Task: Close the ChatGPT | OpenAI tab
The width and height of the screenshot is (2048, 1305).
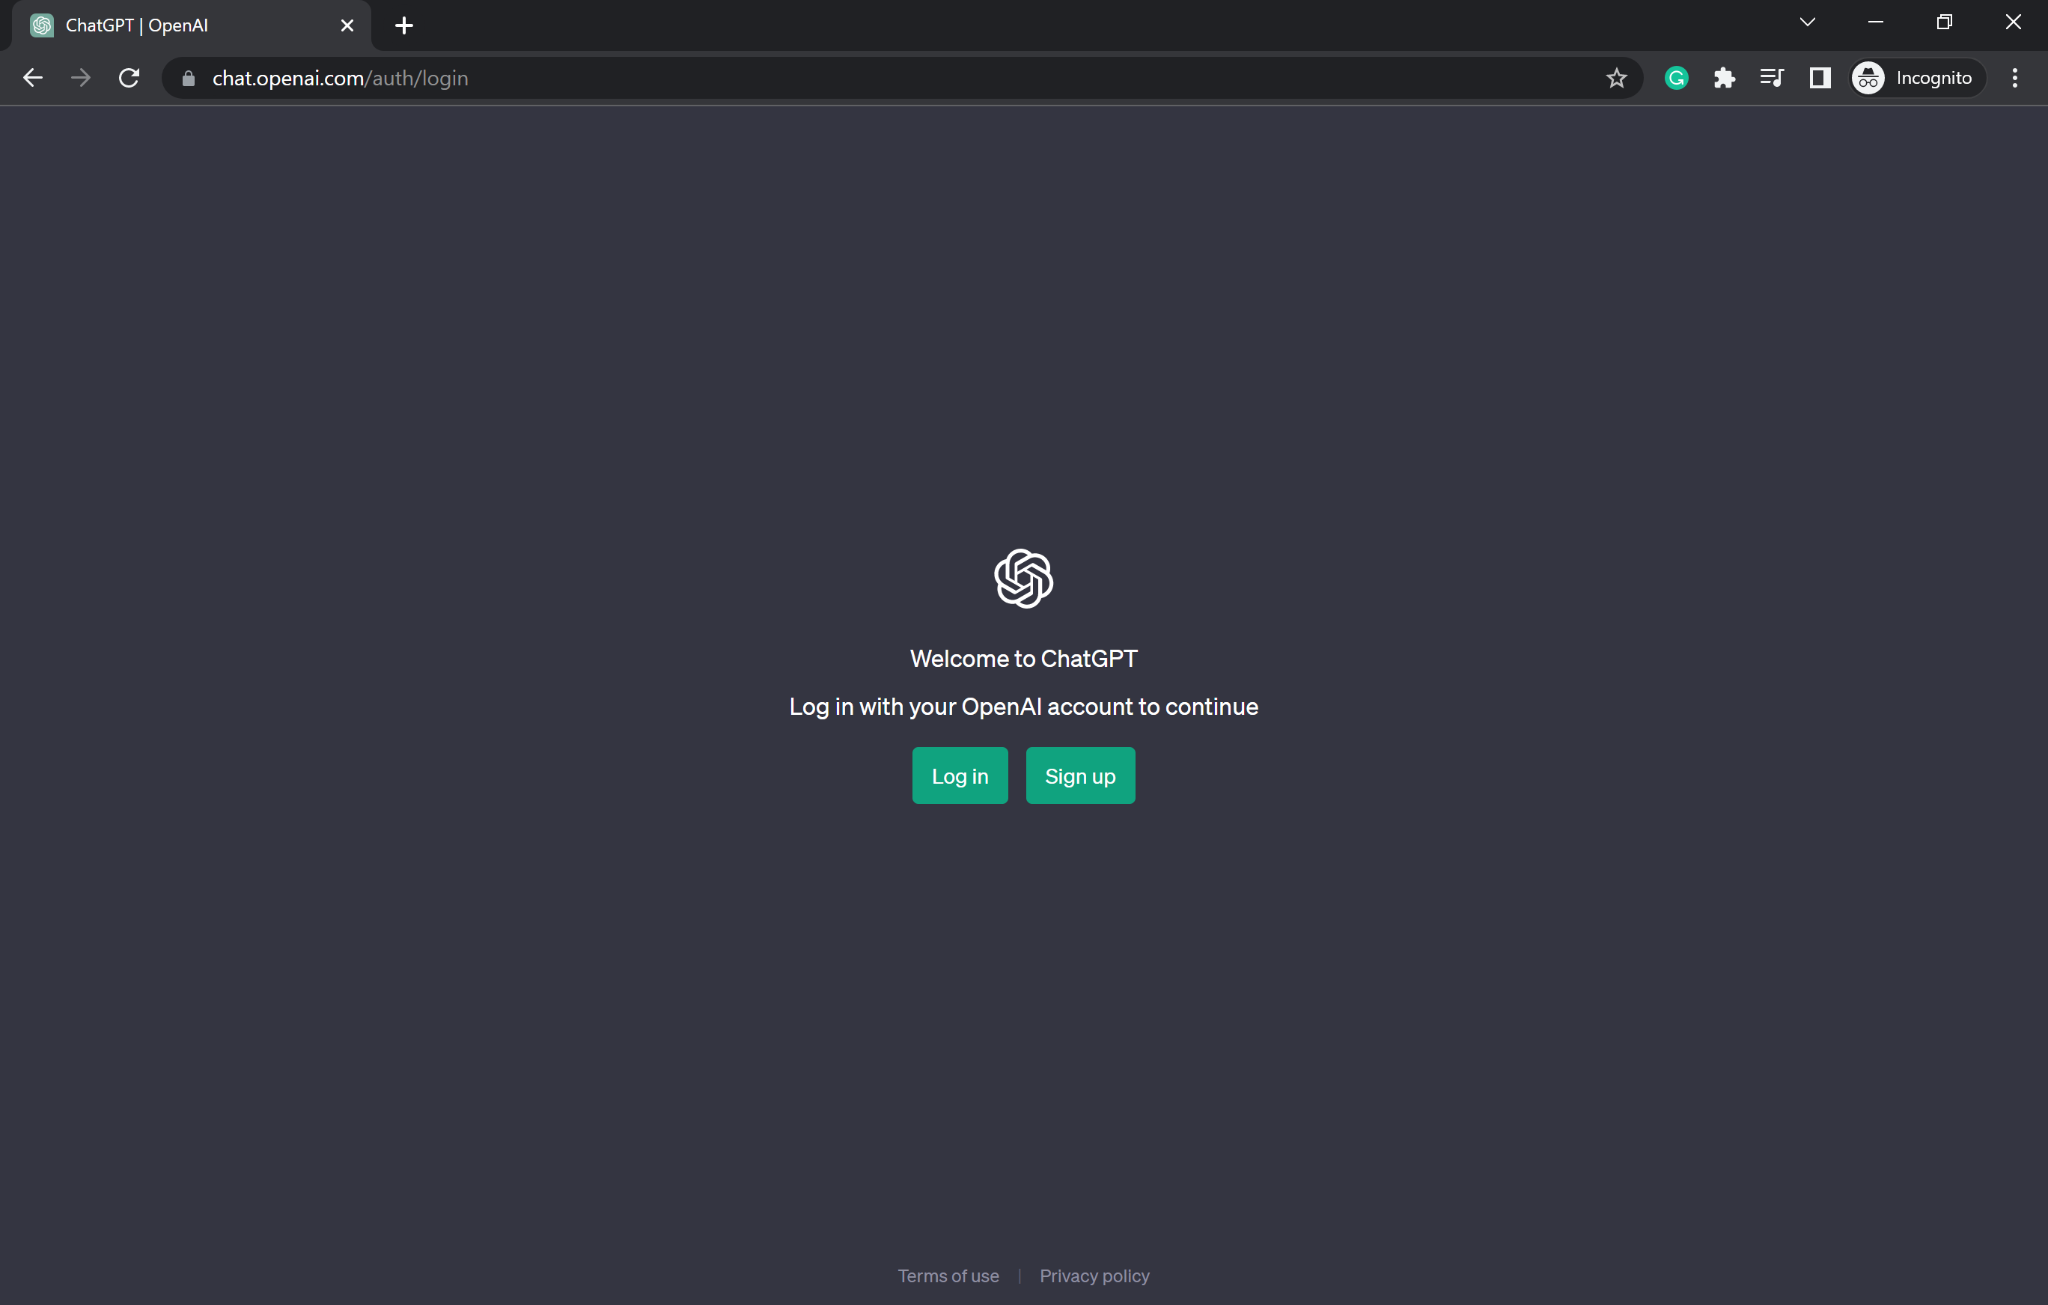Action: pos(347,26)
